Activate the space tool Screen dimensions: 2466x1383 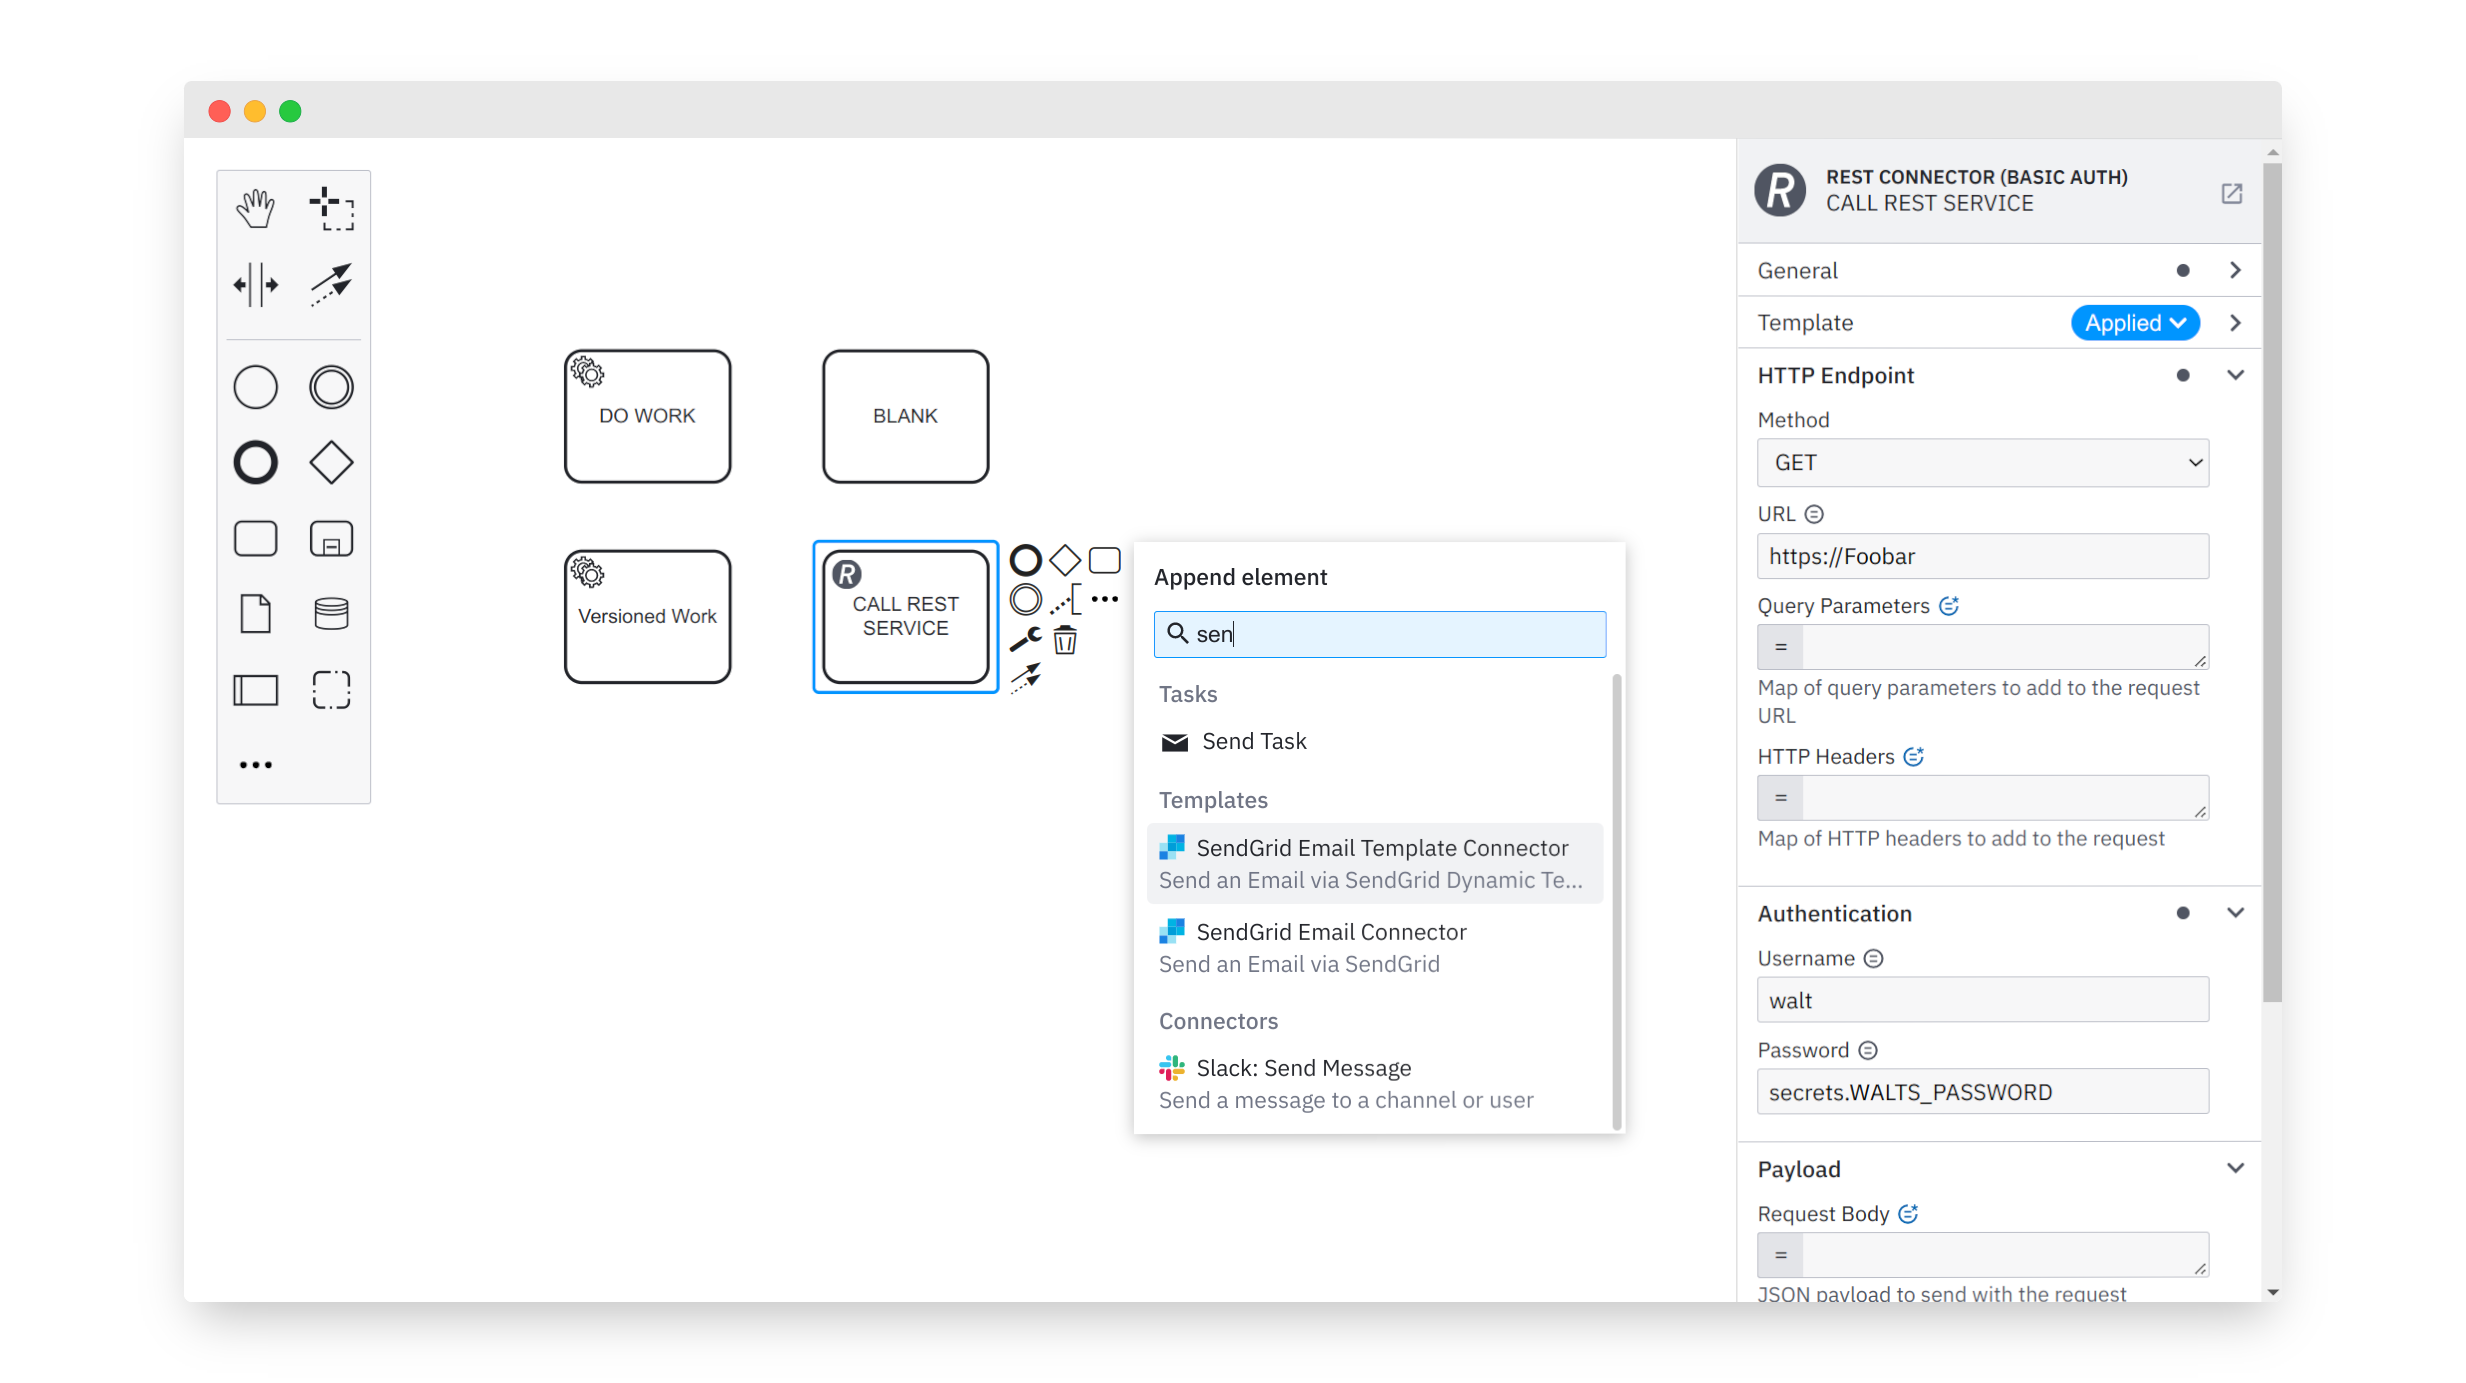255,285
